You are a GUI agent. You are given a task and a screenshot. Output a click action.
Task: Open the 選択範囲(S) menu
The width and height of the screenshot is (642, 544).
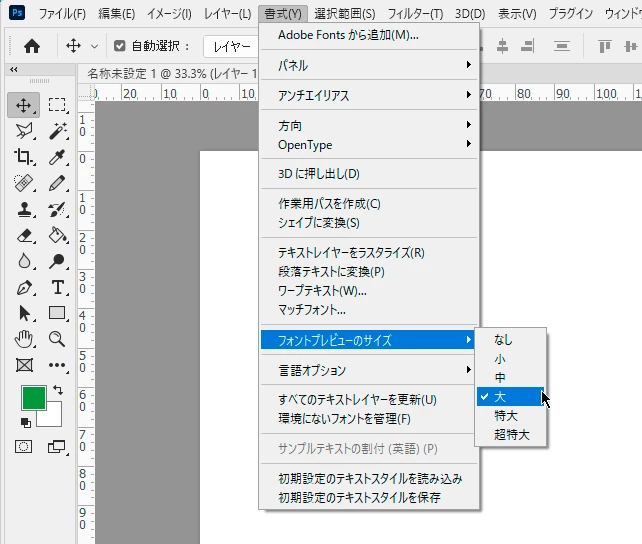(344, 14)
